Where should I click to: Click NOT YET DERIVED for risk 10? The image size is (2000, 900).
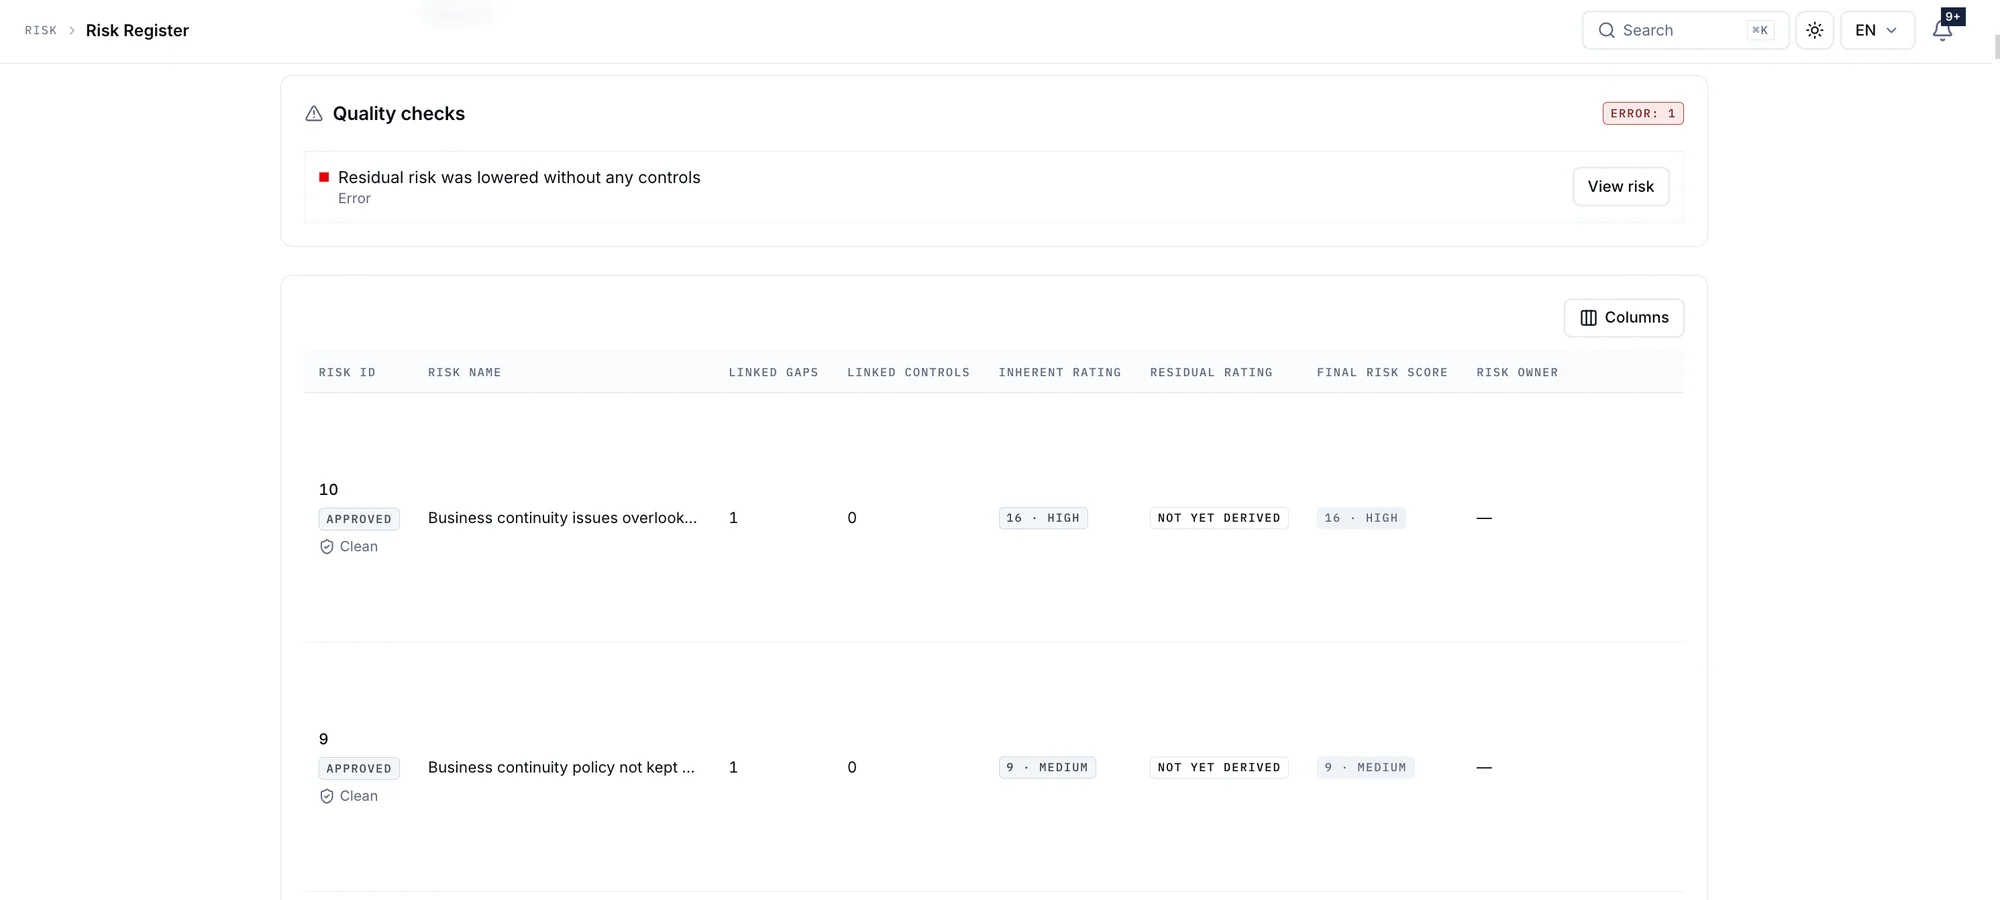(x=1219, y=518)
